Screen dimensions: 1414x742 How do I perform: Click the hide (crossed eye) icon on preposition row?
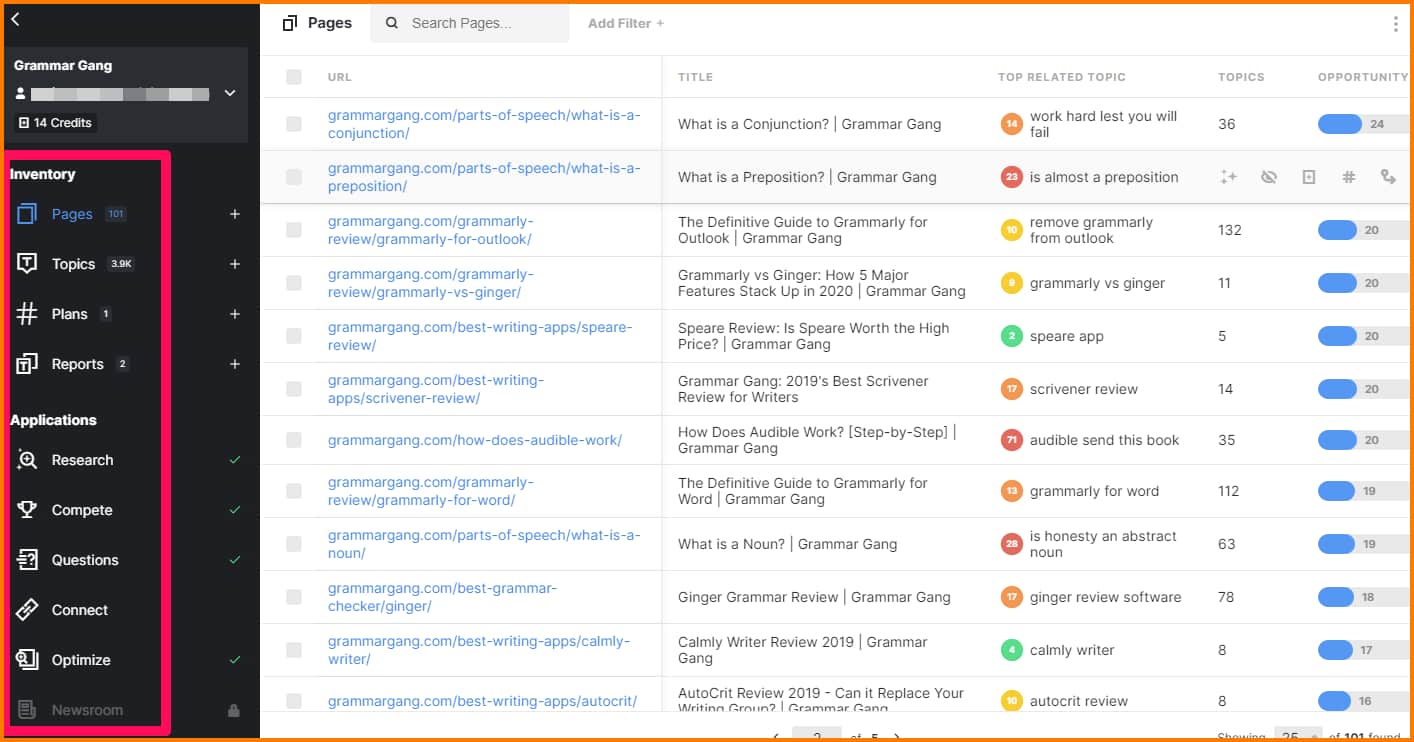pyautogui.click(x=1269, y=177)
